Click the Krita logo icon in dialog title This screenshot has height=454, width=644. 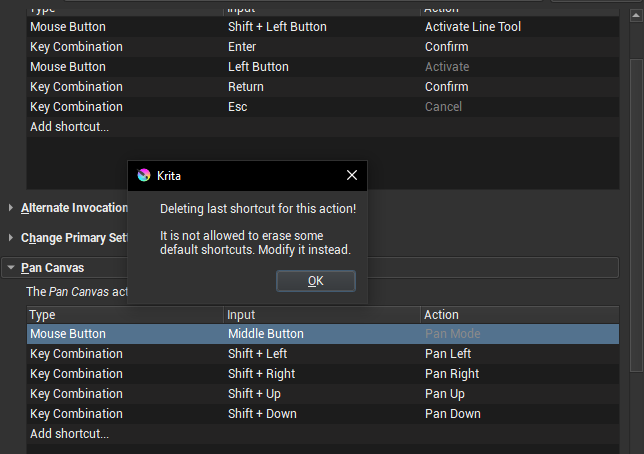(x=144, y=175)
